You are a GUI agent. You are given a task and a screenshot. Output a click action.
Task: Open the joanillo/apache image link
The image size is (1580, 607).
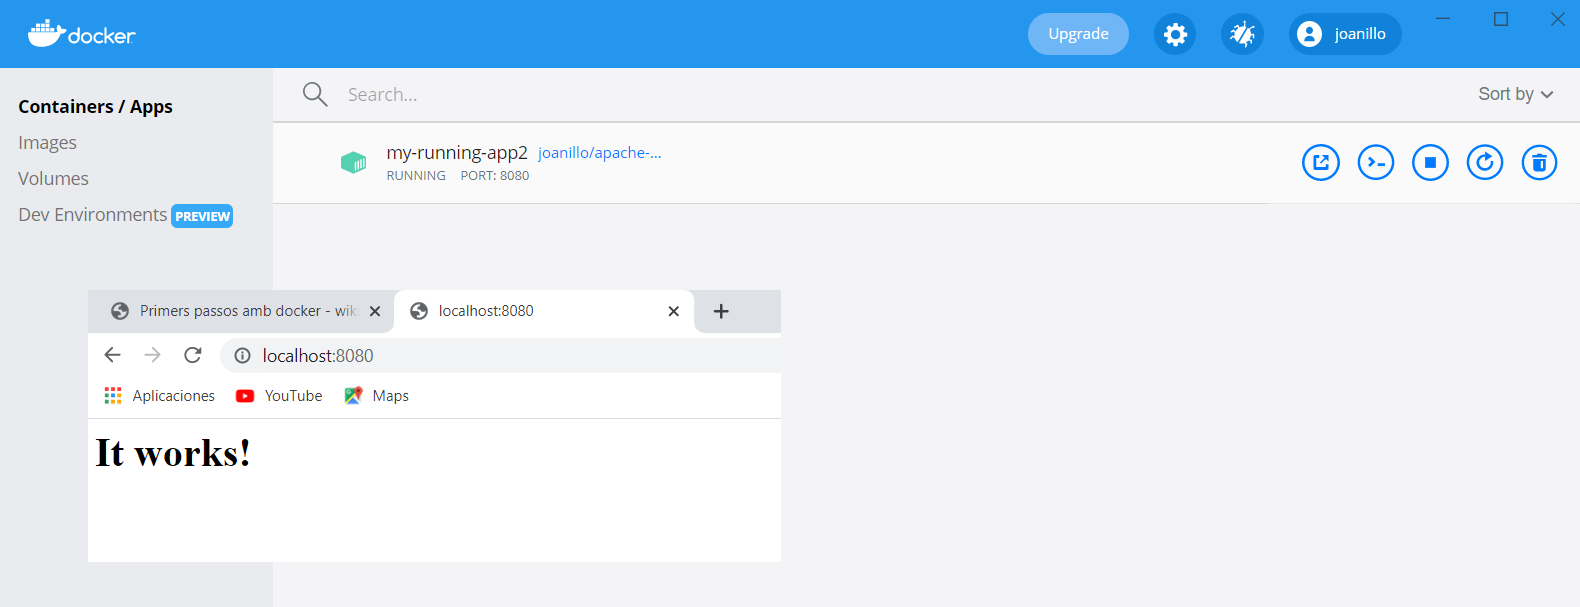[599, 153]
